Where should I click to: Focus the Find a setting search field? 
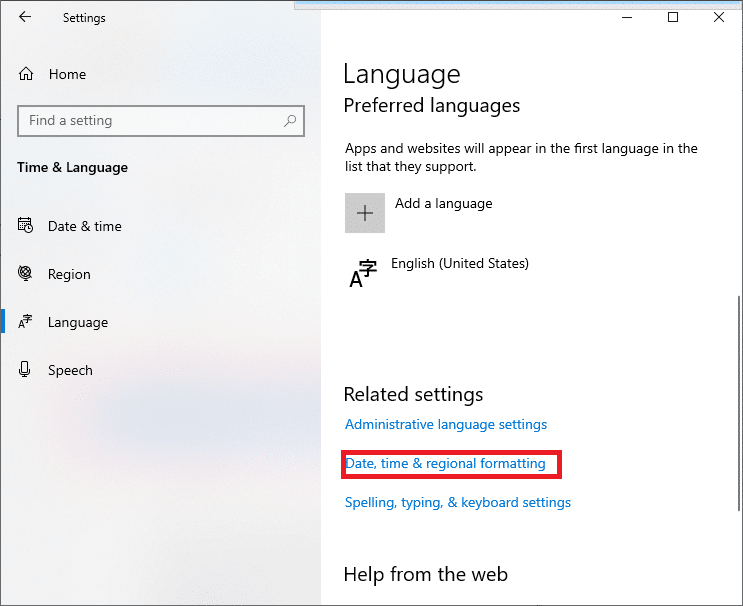[x=150, y=121]
